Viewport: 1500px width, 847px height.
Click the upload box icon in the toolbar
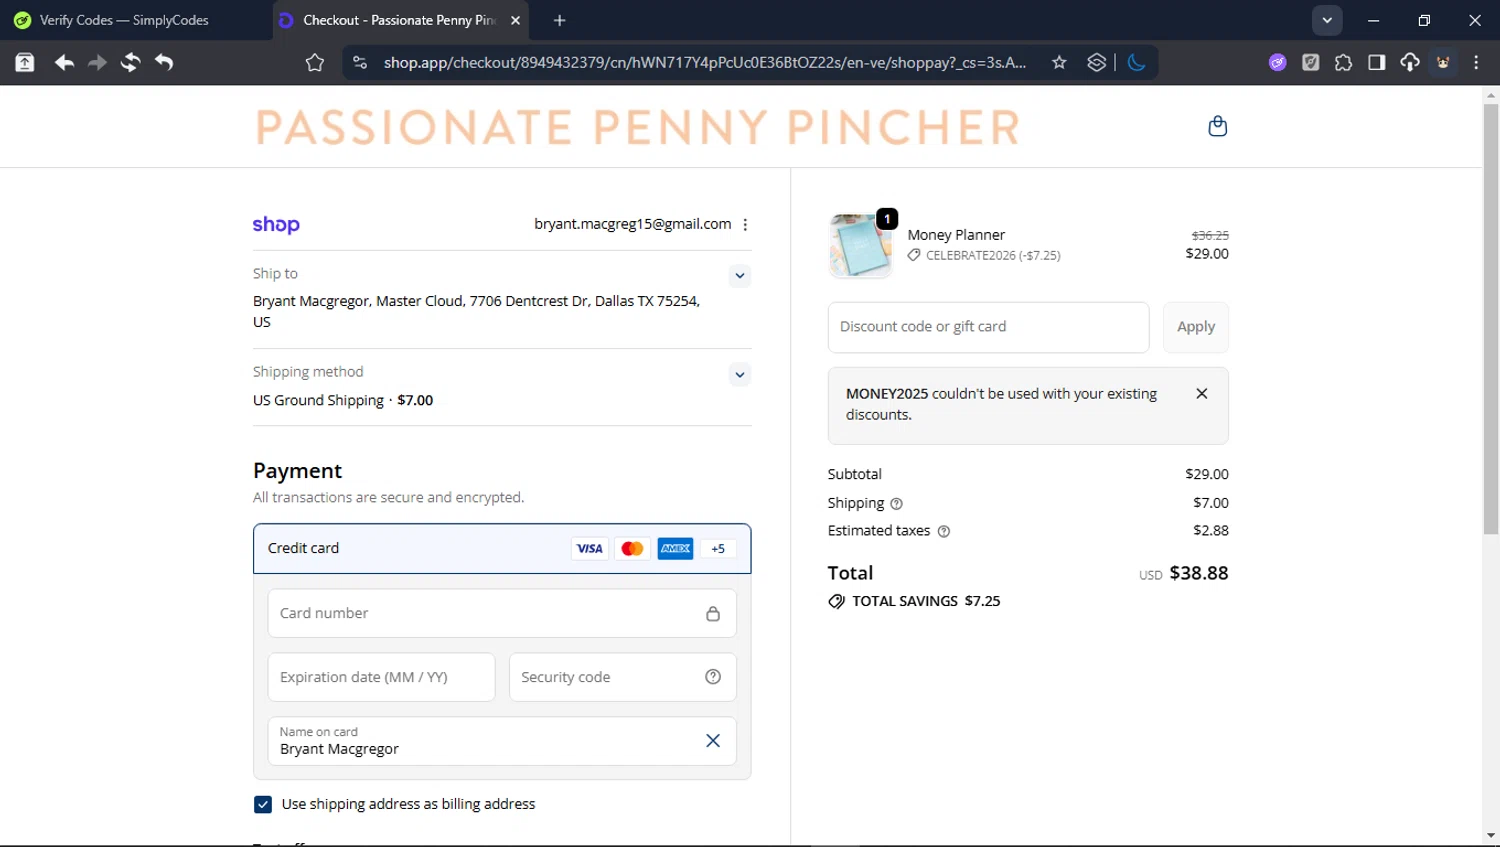[25, 63]
